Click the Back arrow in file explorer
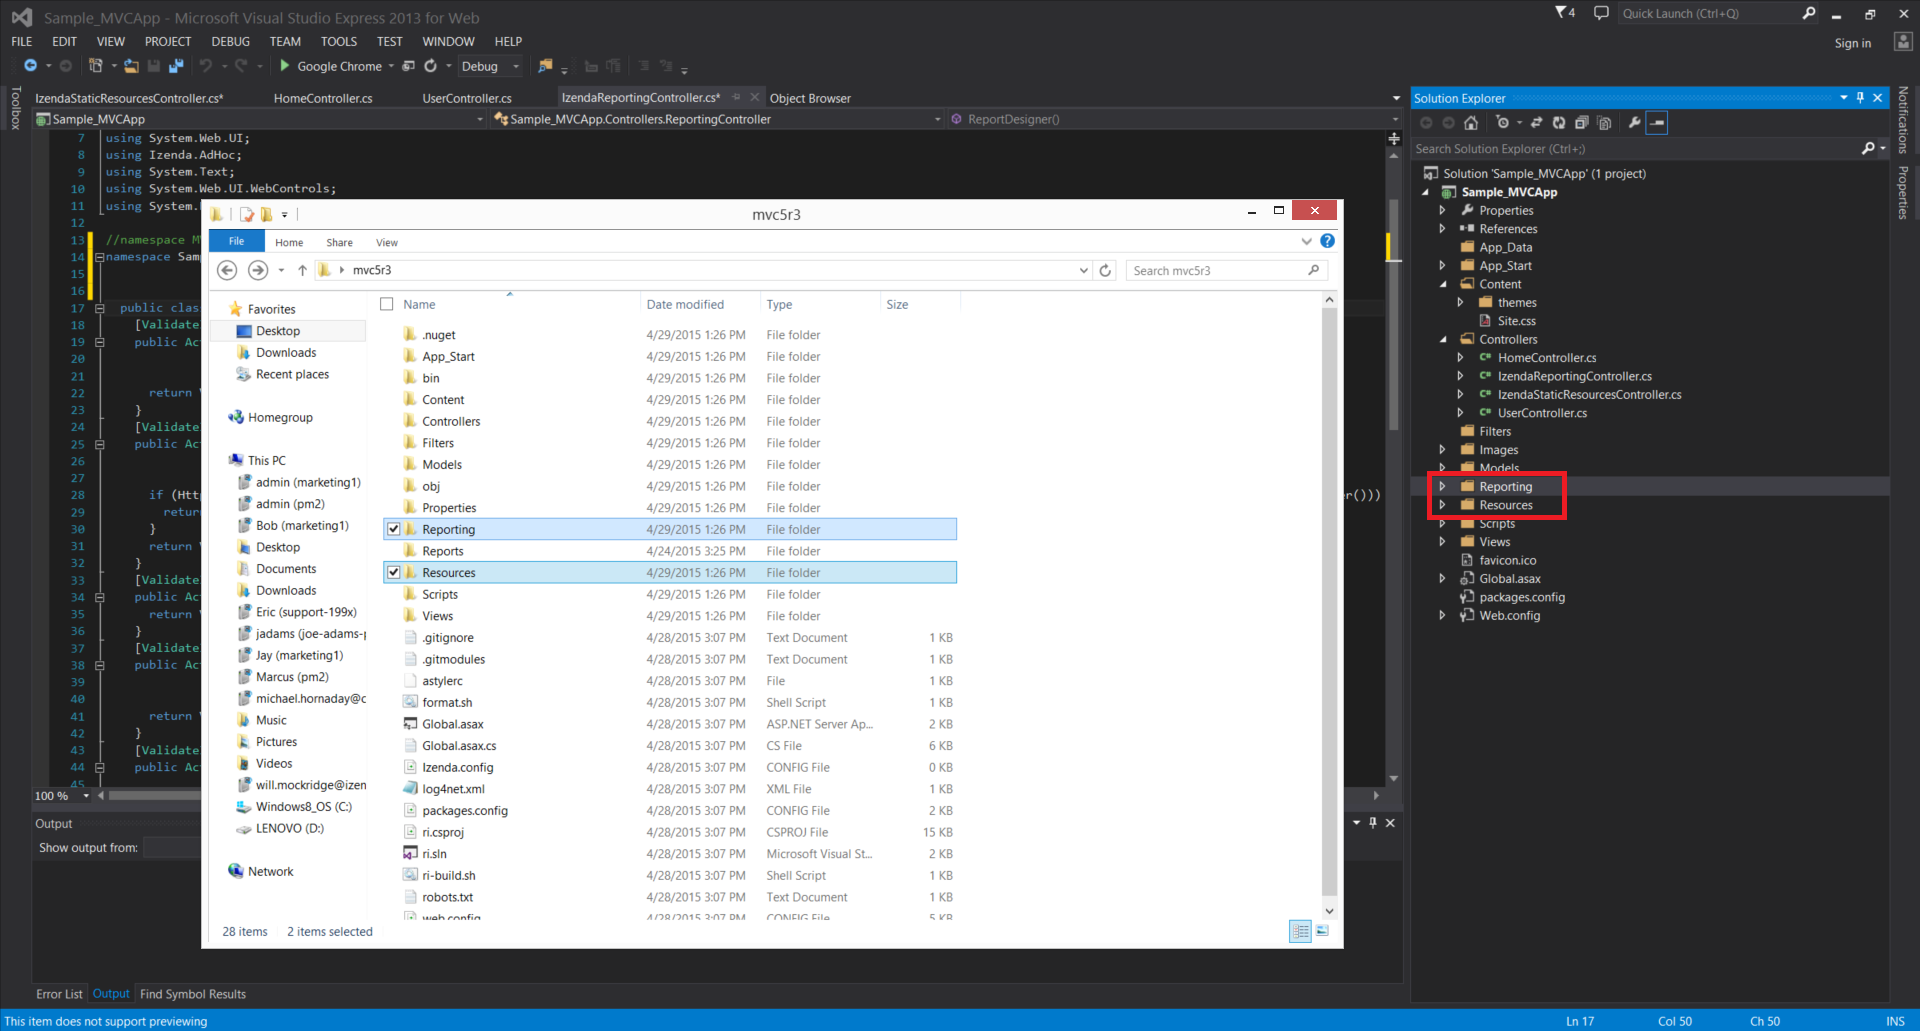This screenshot has width=1920, height=1031. pyautogui.click(x=227, y=270)
